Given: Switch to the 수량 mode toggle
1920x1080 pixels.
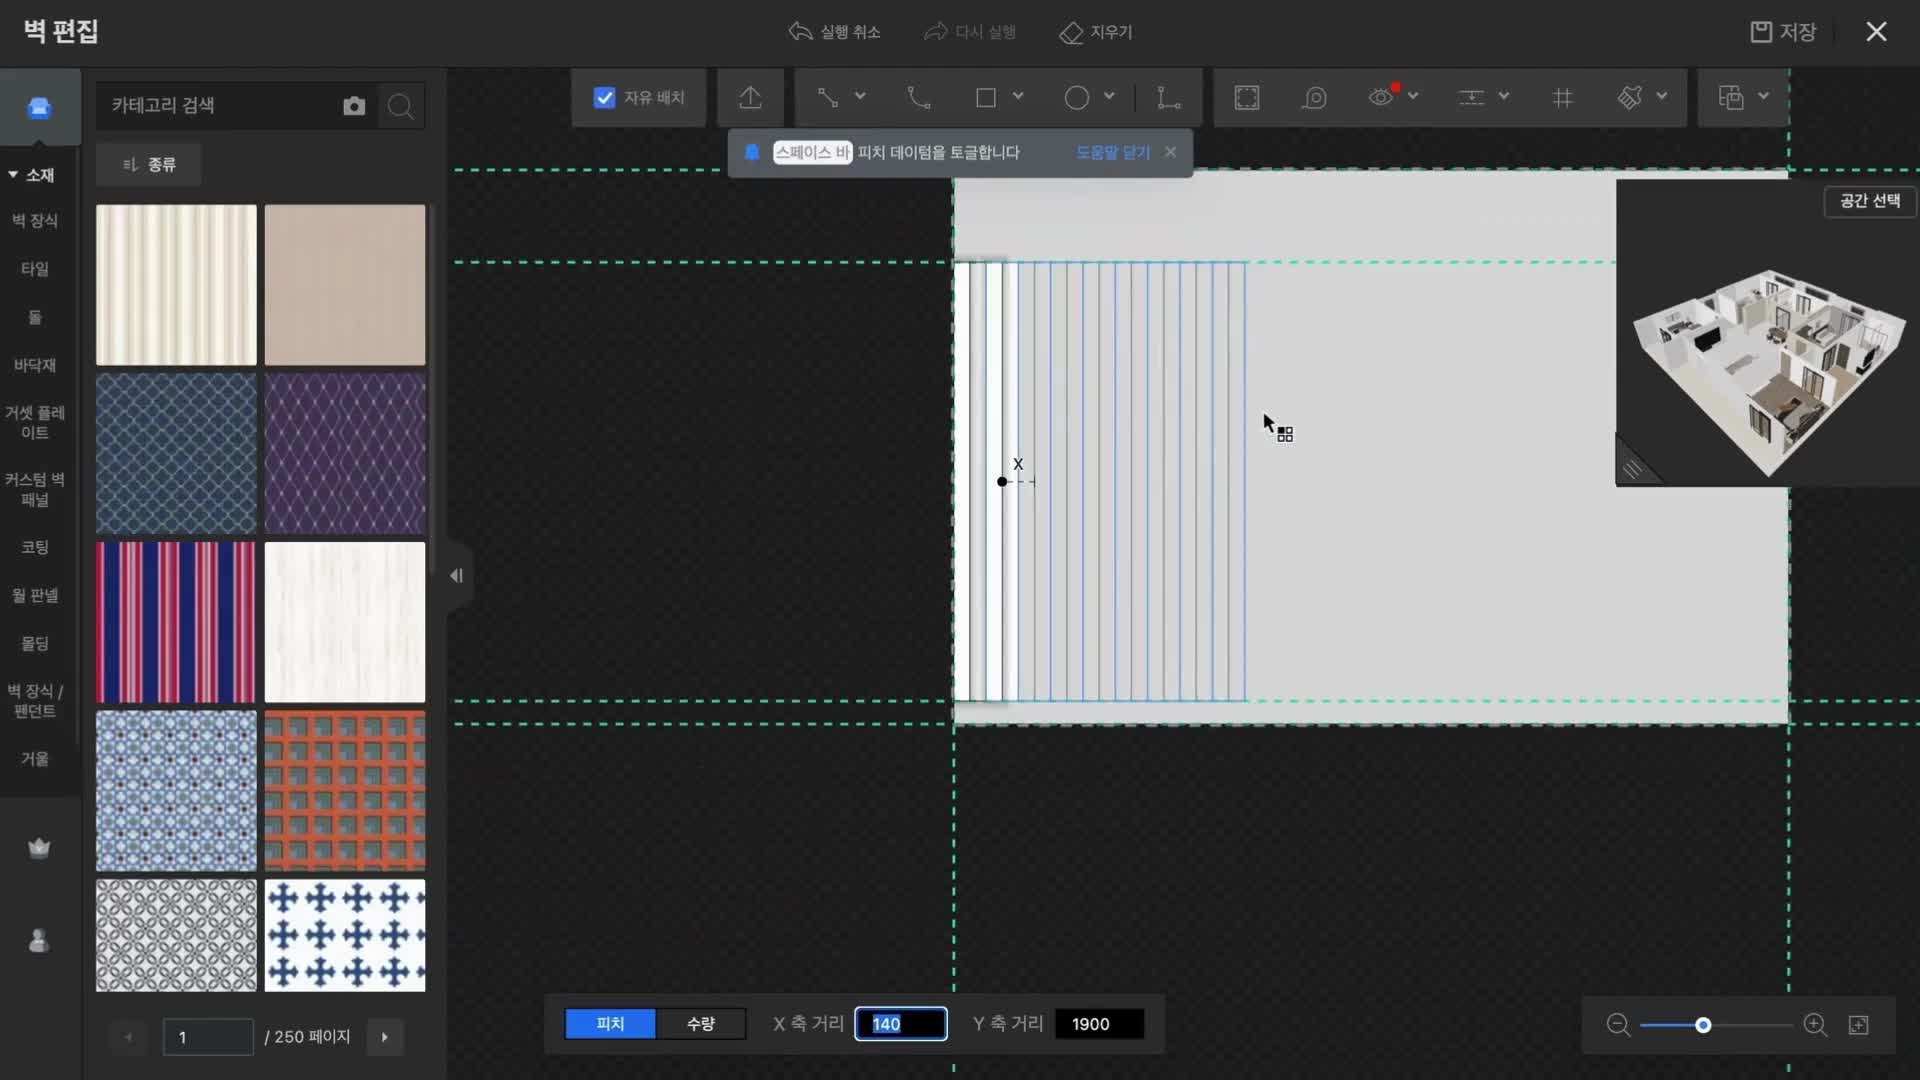Looking at the screenshot, I should click(x=700, y=1024).
